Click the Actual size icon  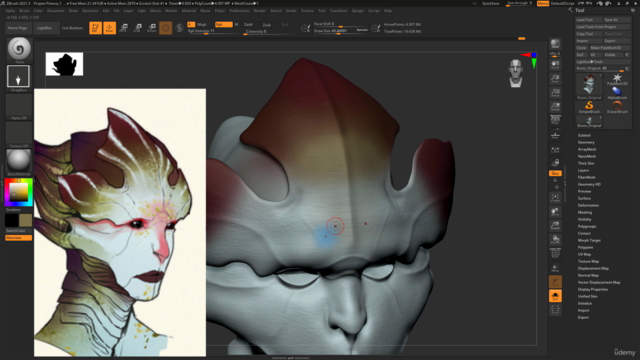pyautogui.click(x=555, y=93)
